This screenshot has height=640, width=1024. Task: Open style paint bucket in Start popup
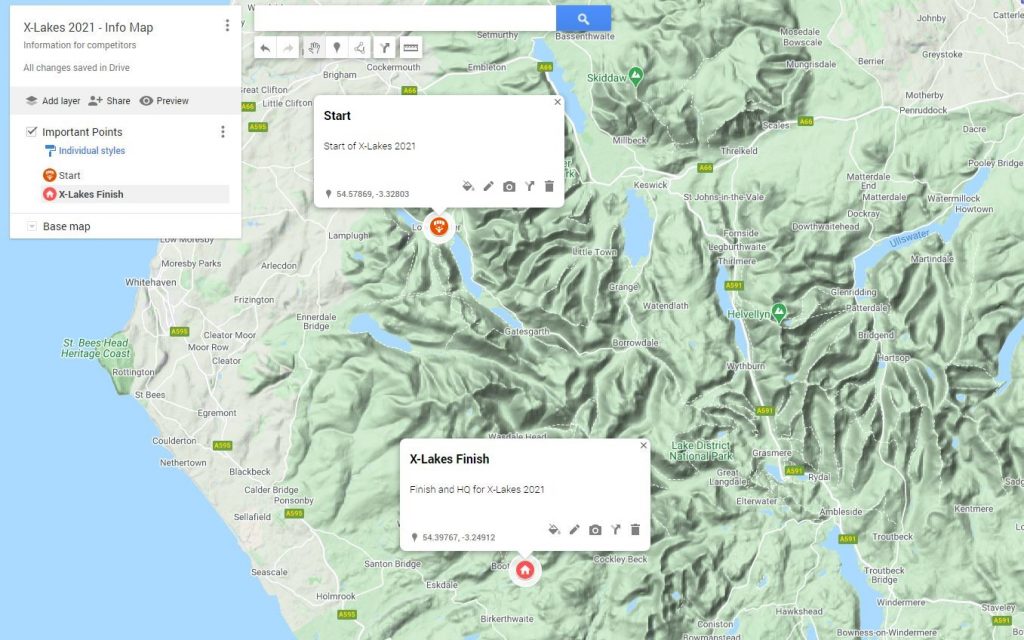pos(468,186)
